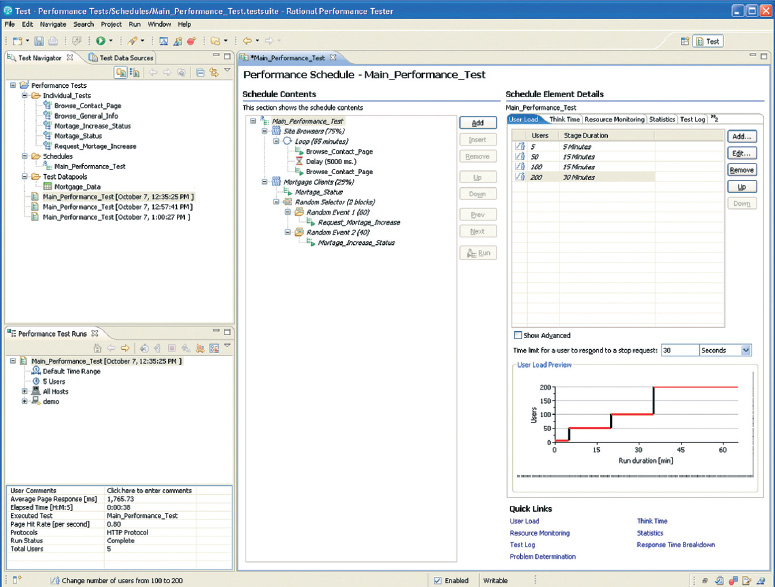Click the green Run toolbar icon
The width and height of the screenshot is (775, 587).
100,41
